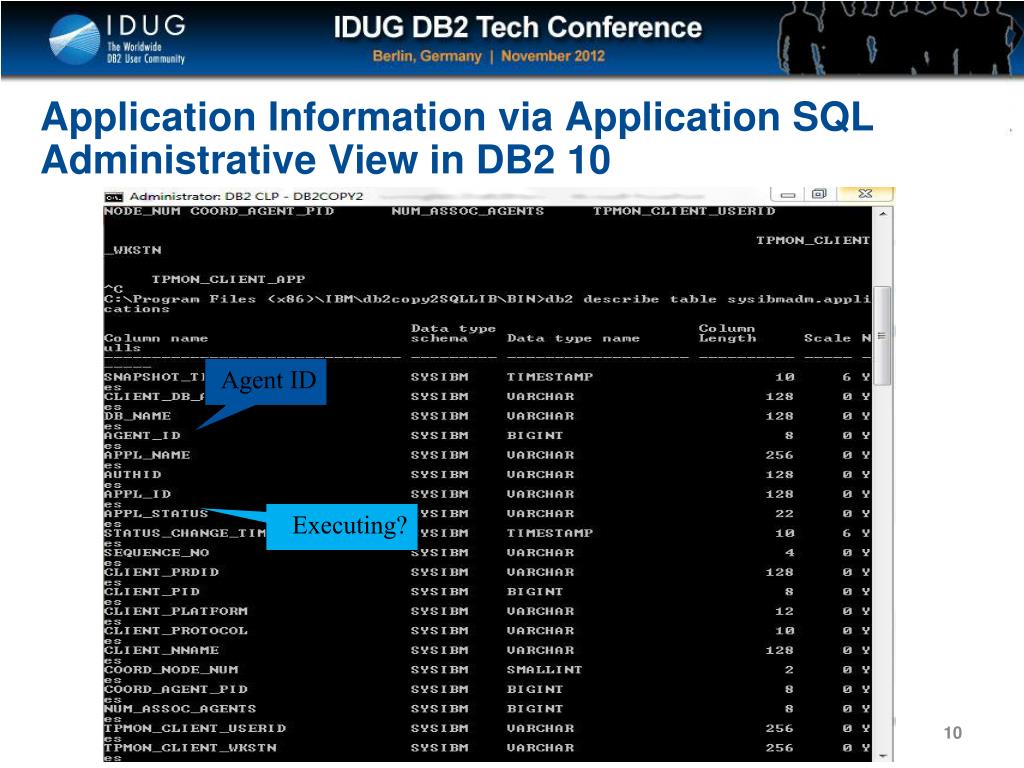Select the NUM_ASSOC_AGENTS row name
This screenshot has height=768, width=1024.
[180, 709]
